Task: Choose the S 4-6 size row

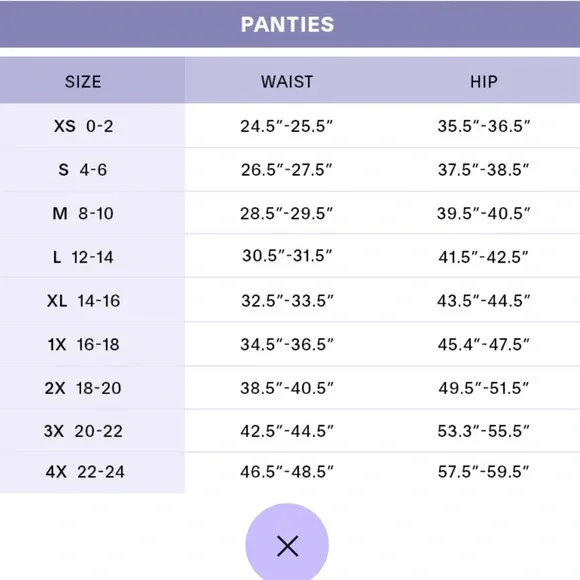Action: point(290,169)
